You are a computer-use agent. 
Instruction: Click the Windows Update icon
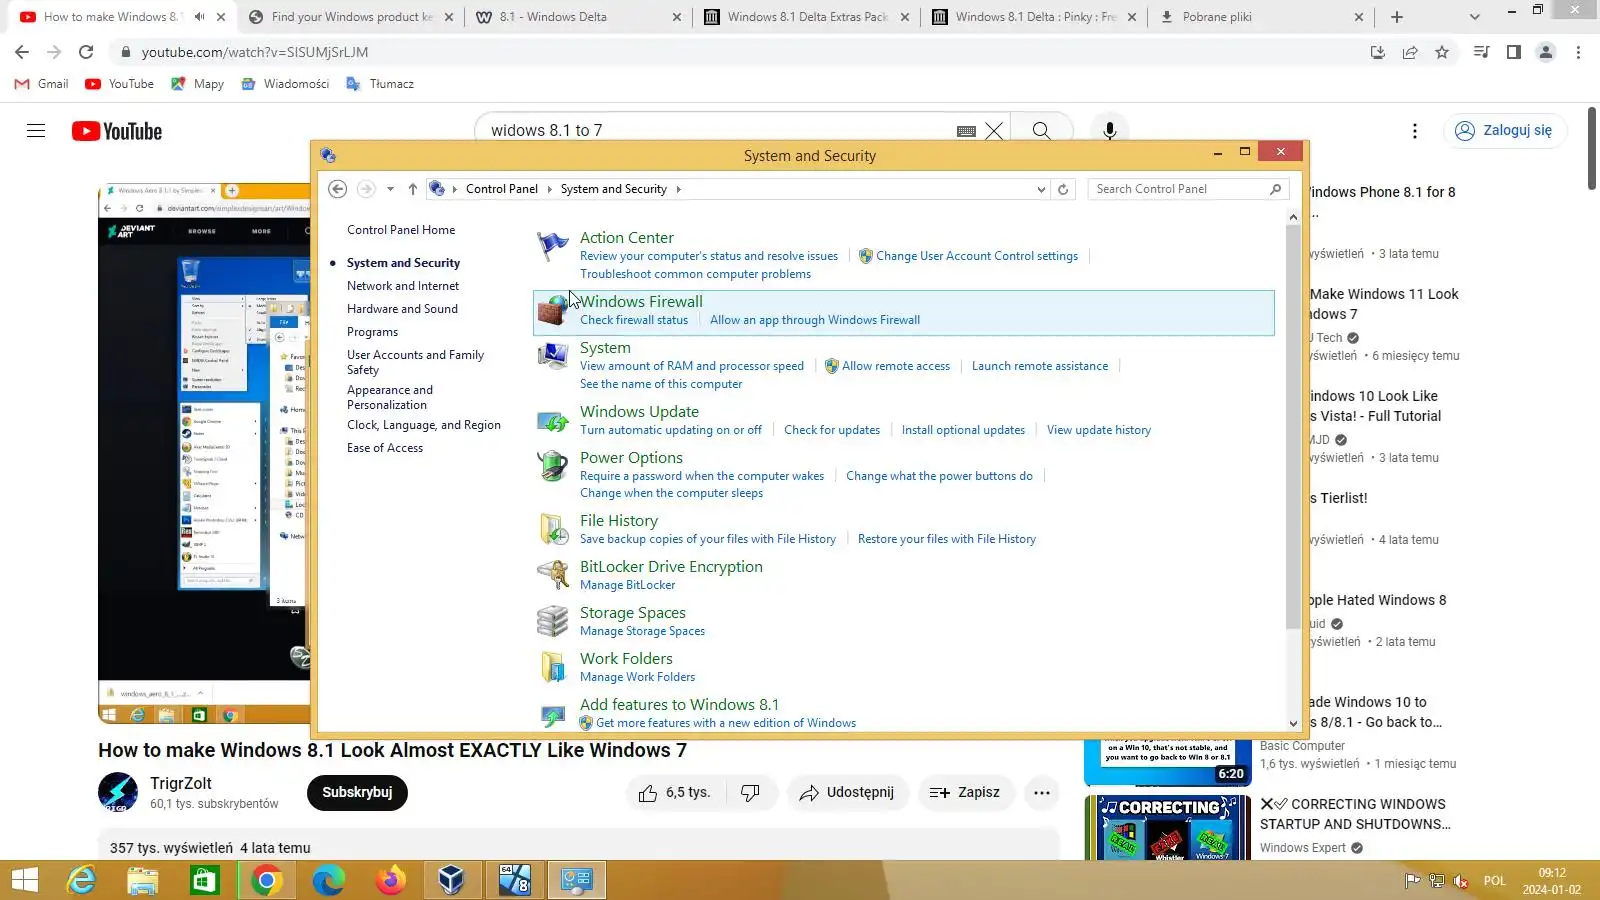[552, 421]
